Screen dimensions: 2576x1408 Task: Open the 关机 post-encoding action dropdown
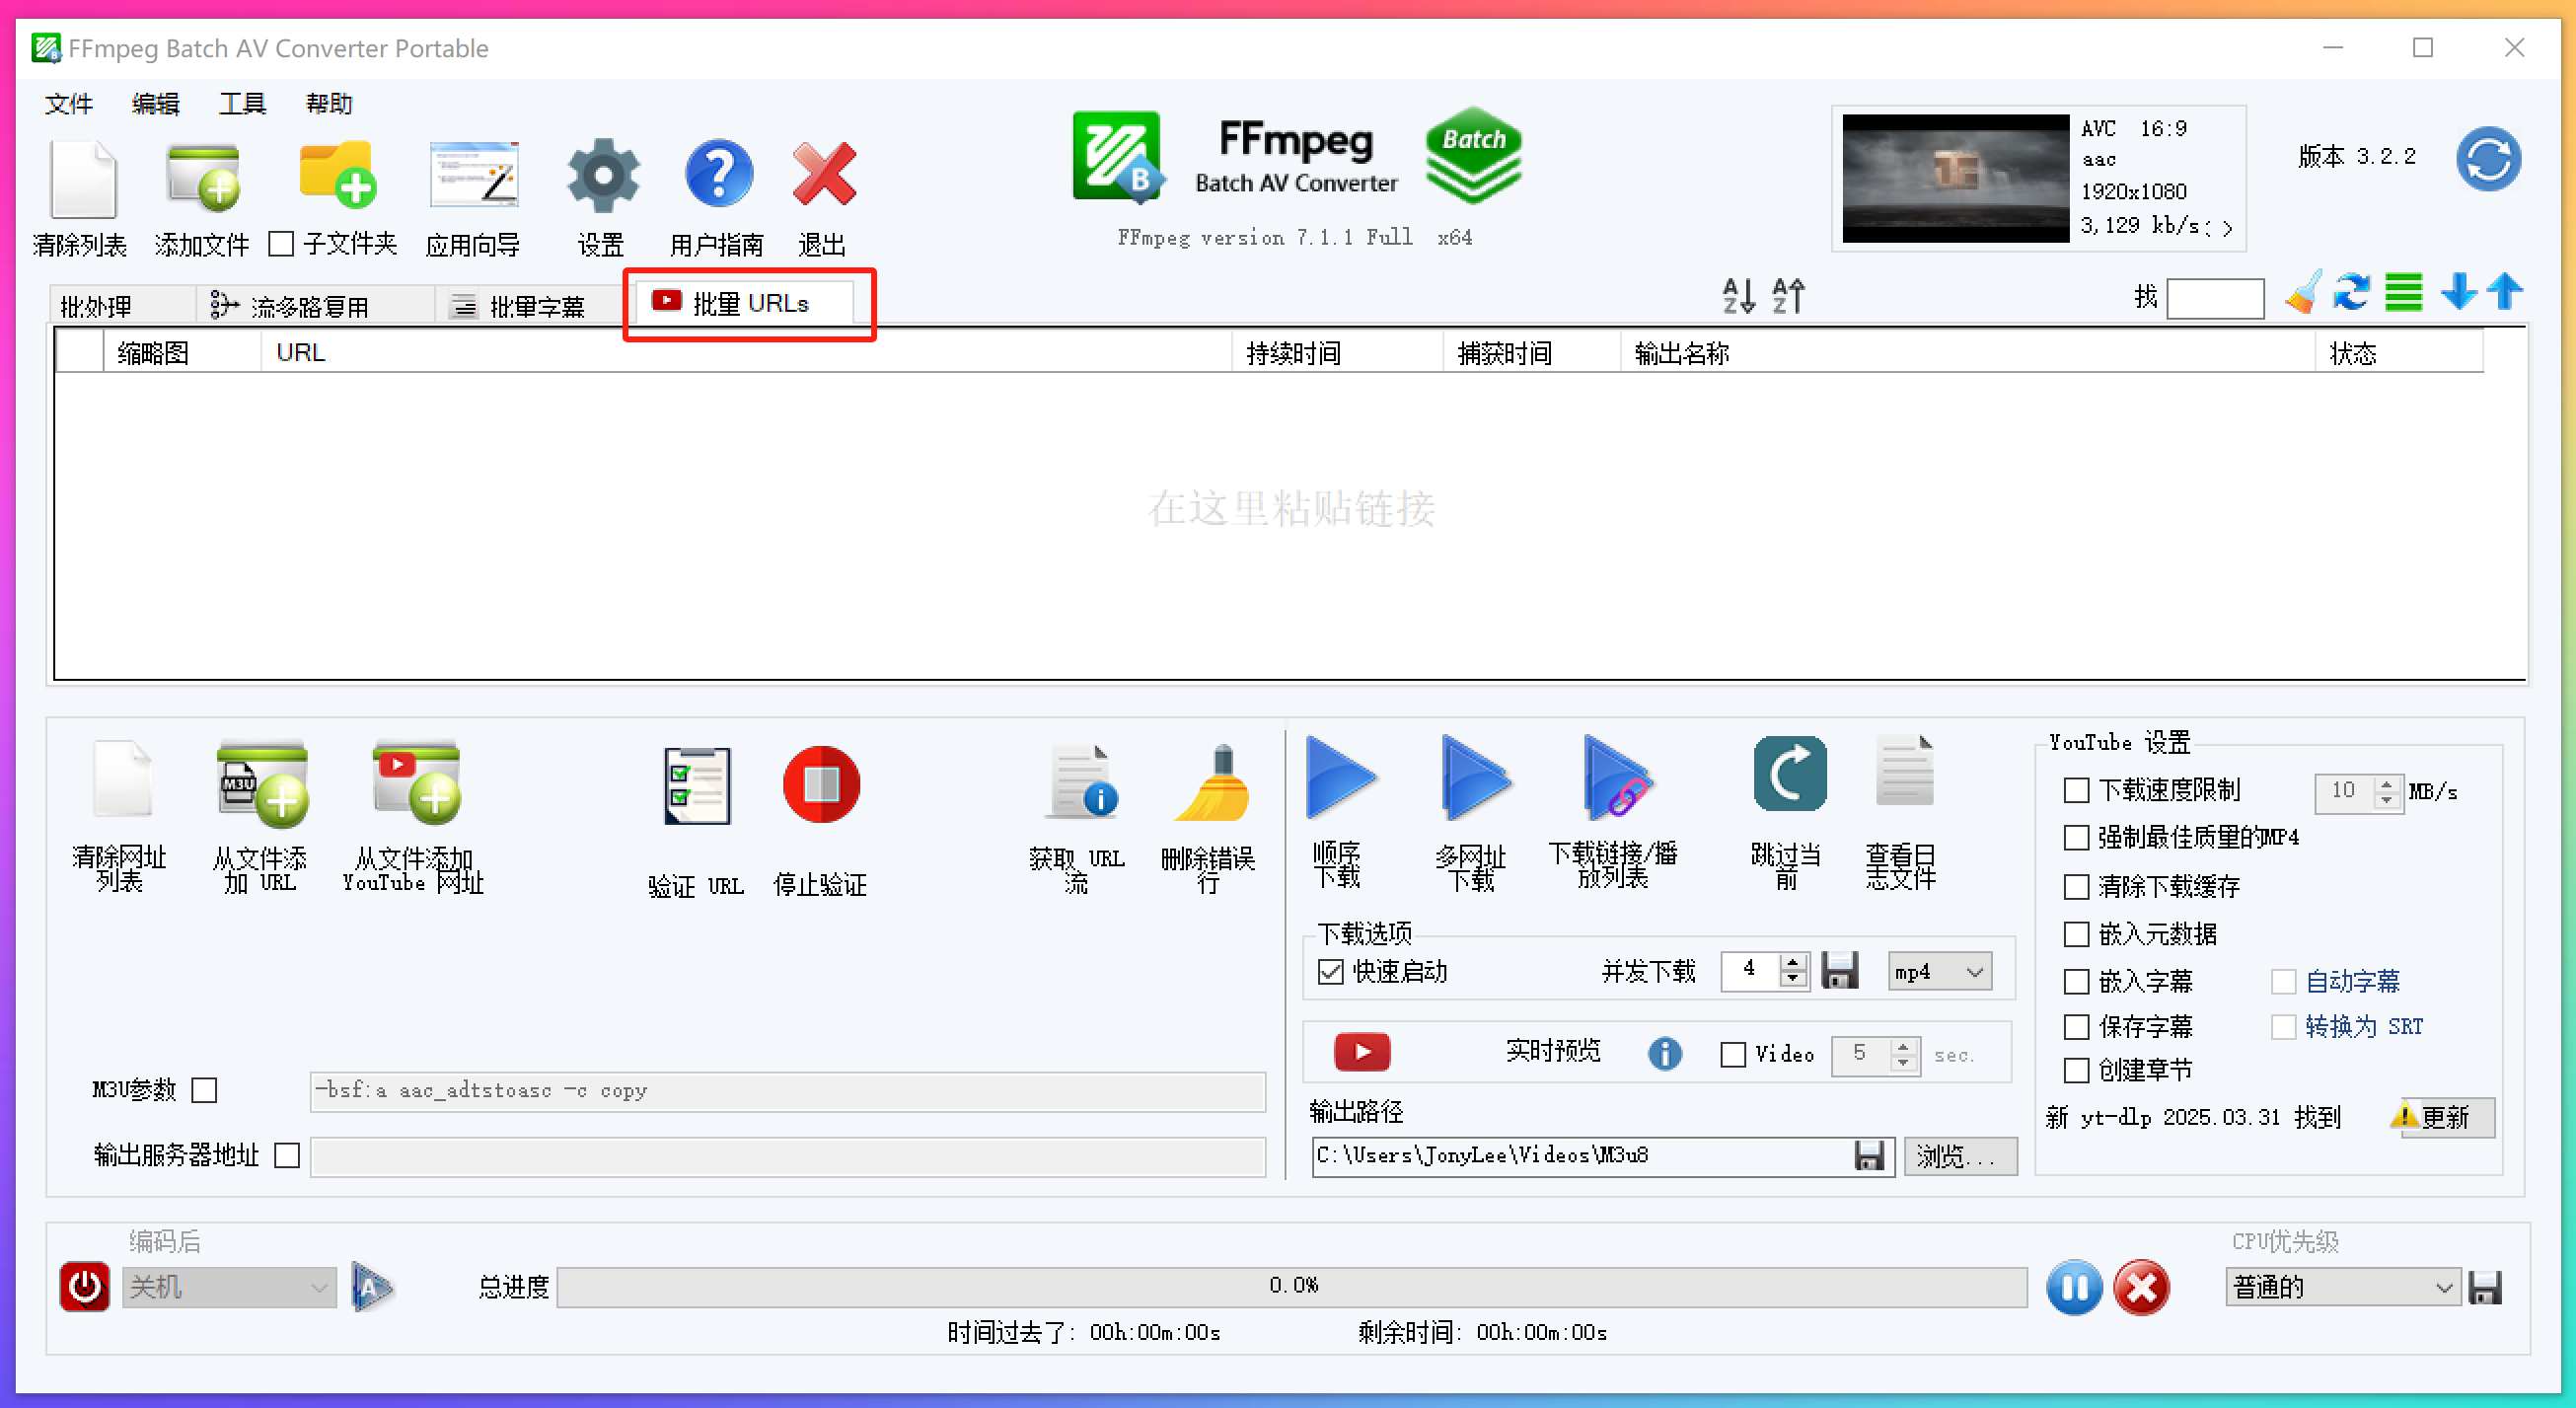tap(229, 1287)
